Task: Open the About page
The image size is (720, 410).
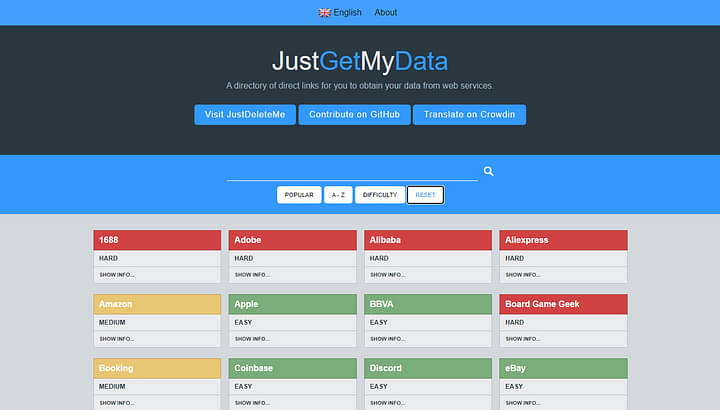Action: point(385,12)
